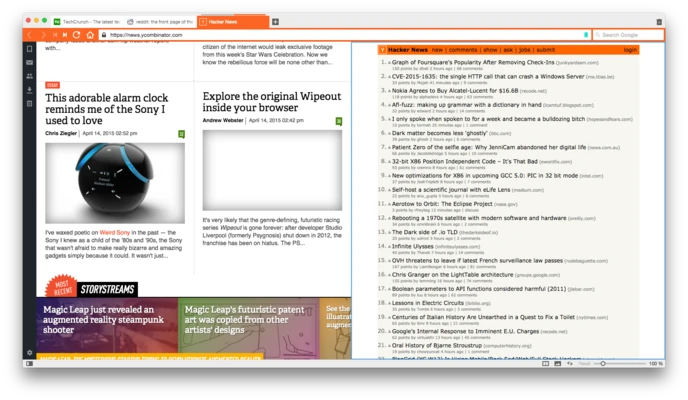Screen dimensions: 688x400
Task: Click the bookmark icon in address bar
Action: [586, 35]
